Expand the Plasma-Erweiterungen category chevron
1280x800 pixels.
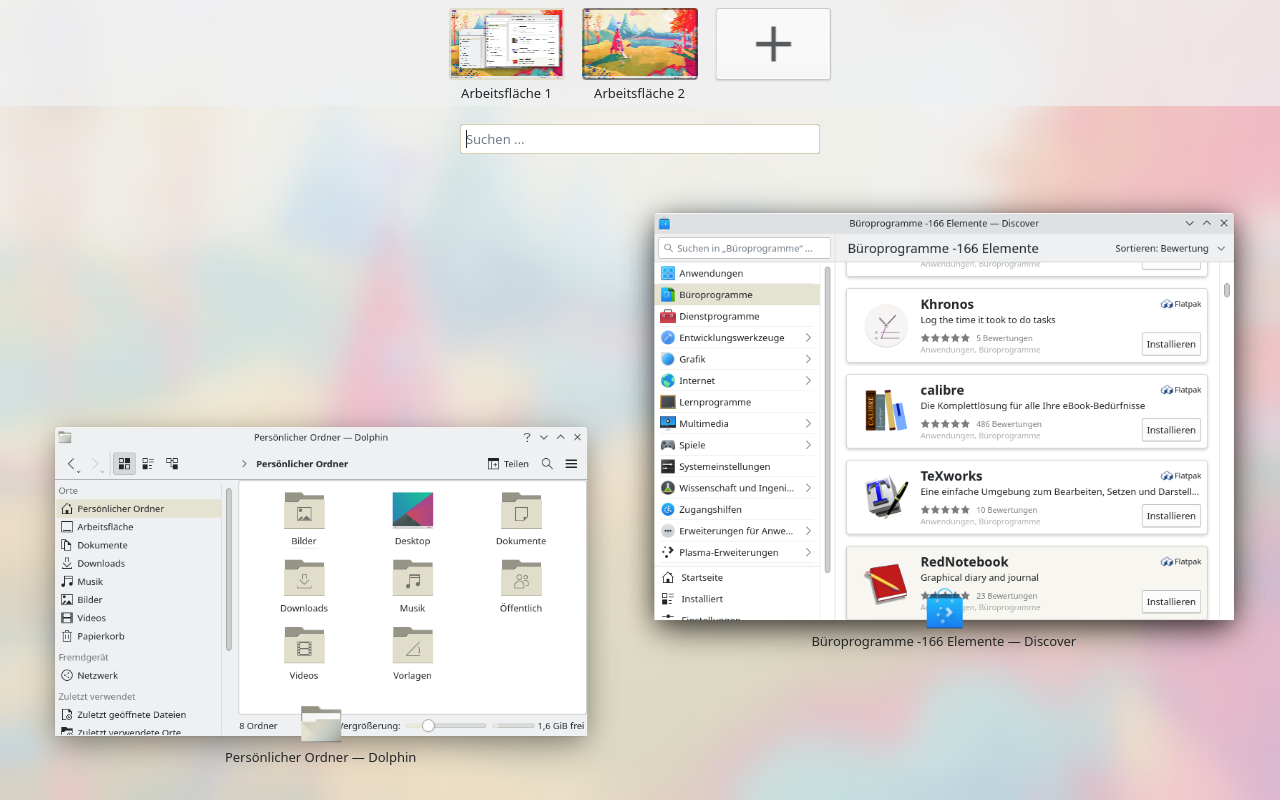[x=808, y=553]
